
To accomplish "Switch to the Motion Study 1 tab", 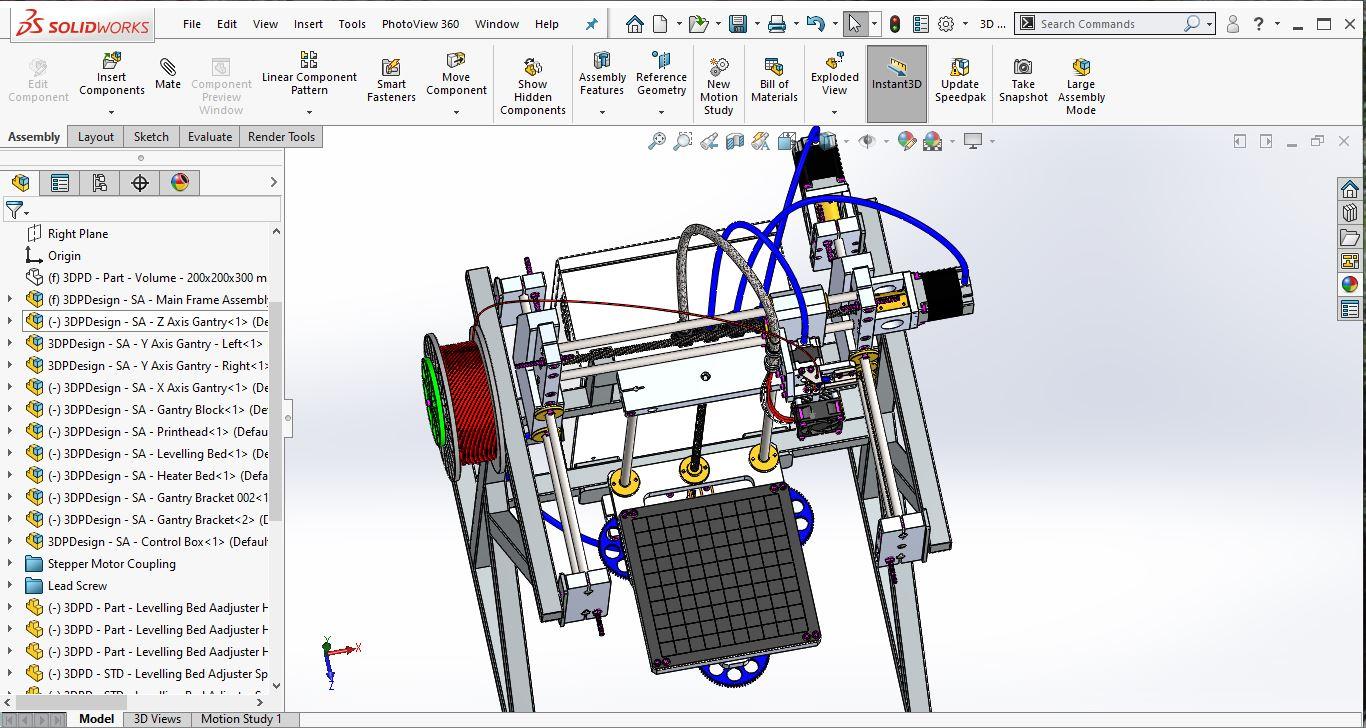I will pyautogui.click(x=241, y=718).
